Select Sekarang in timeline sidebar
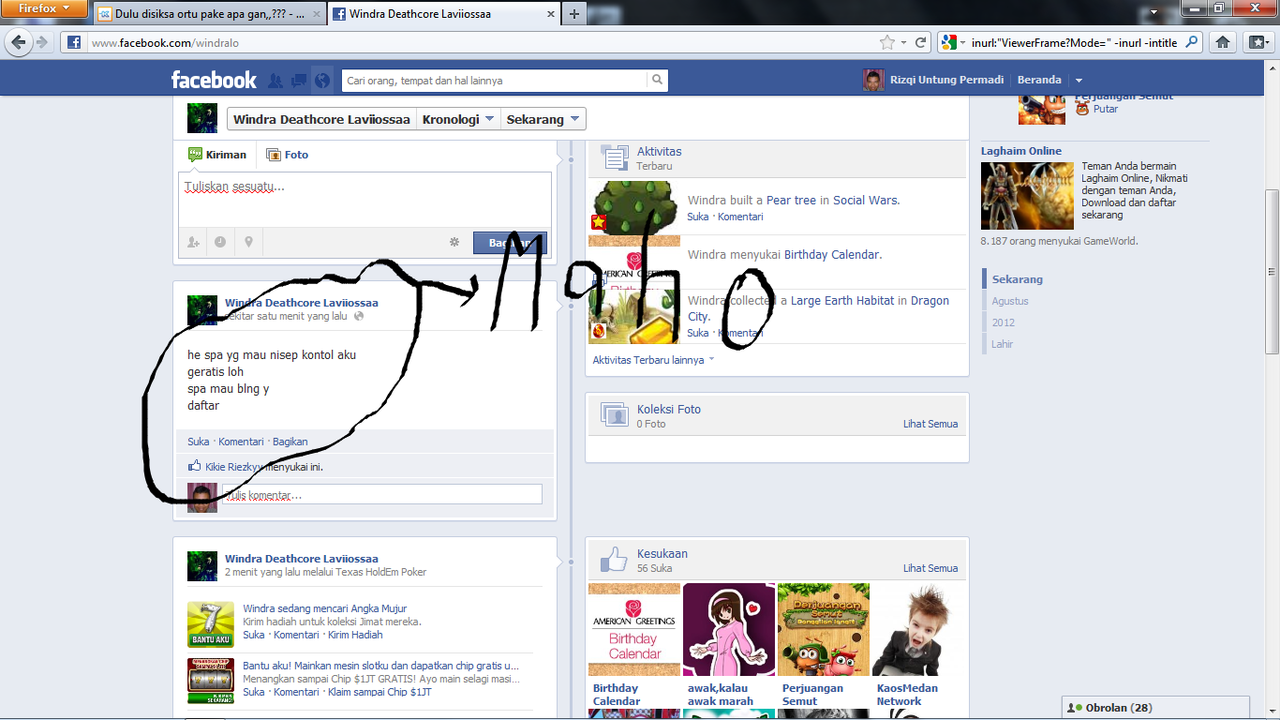The height and width of the screenshot is (720, 1280). tap(1017, 279)
